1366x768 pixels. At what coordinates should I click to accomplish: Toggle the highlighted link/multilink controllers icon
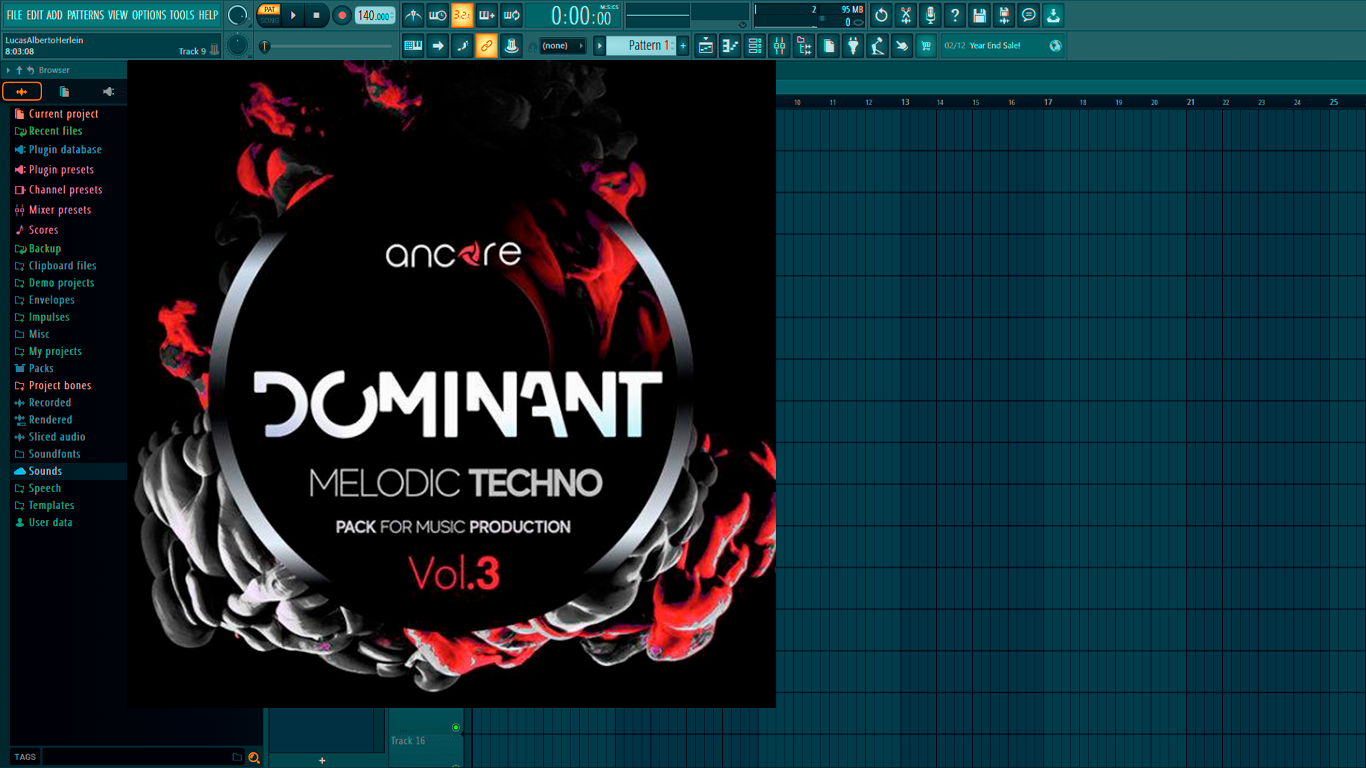487,45
